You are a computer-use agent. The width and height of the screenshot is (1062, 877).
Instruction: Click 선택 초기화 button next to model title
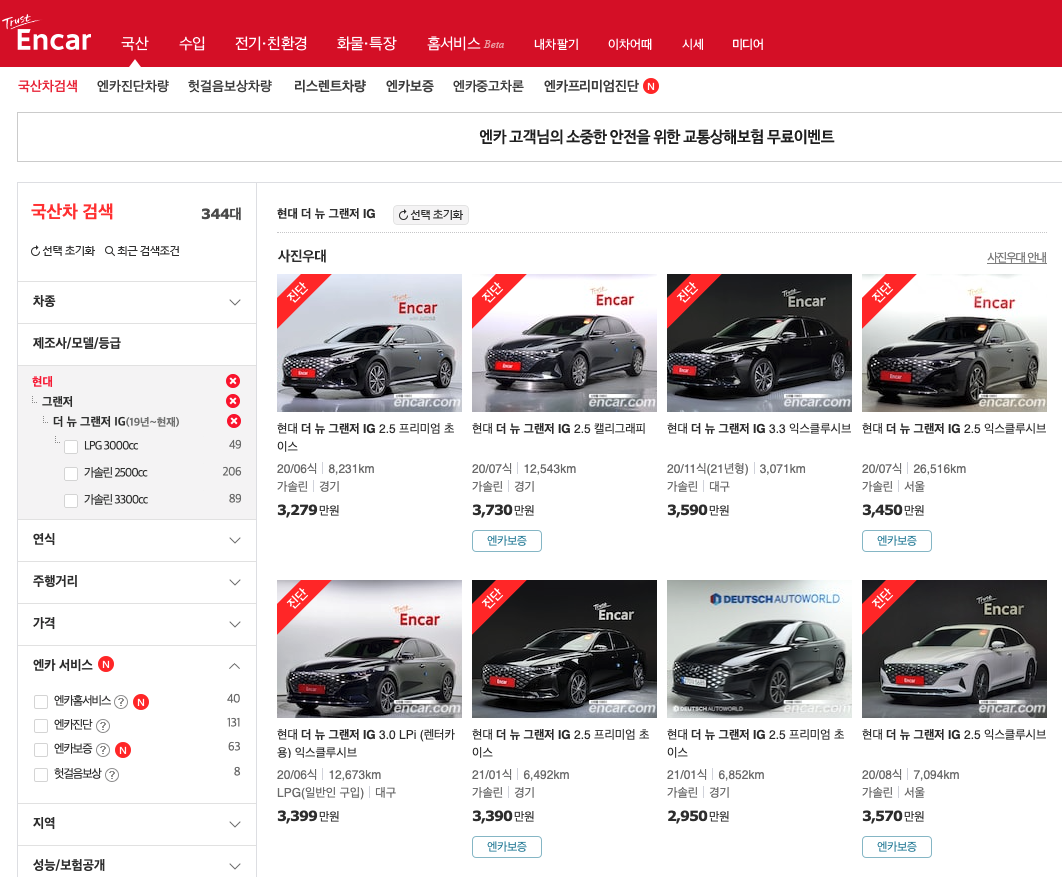pyautogui.click(x=431, y=215)
